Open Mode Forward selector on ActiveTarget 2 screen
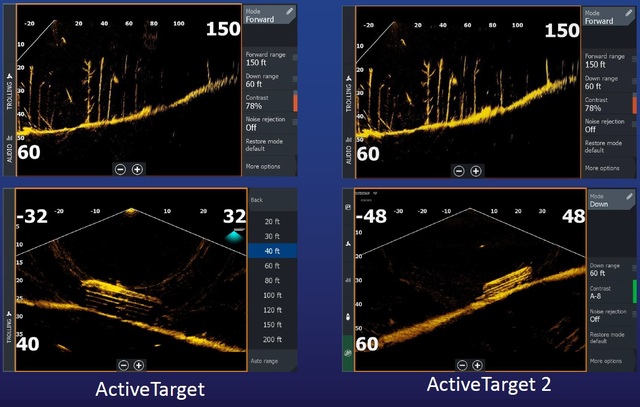Viewport: 640px width, 407px height. (609, 17)
